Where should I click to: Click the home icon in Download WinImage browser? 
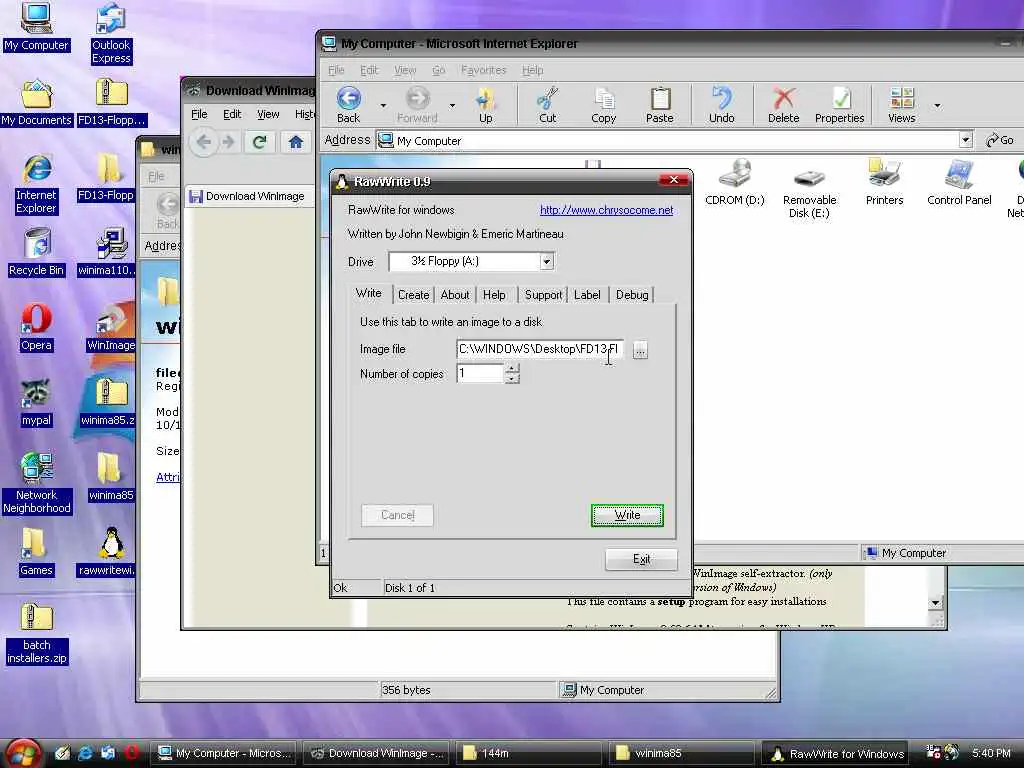(296, 142)
